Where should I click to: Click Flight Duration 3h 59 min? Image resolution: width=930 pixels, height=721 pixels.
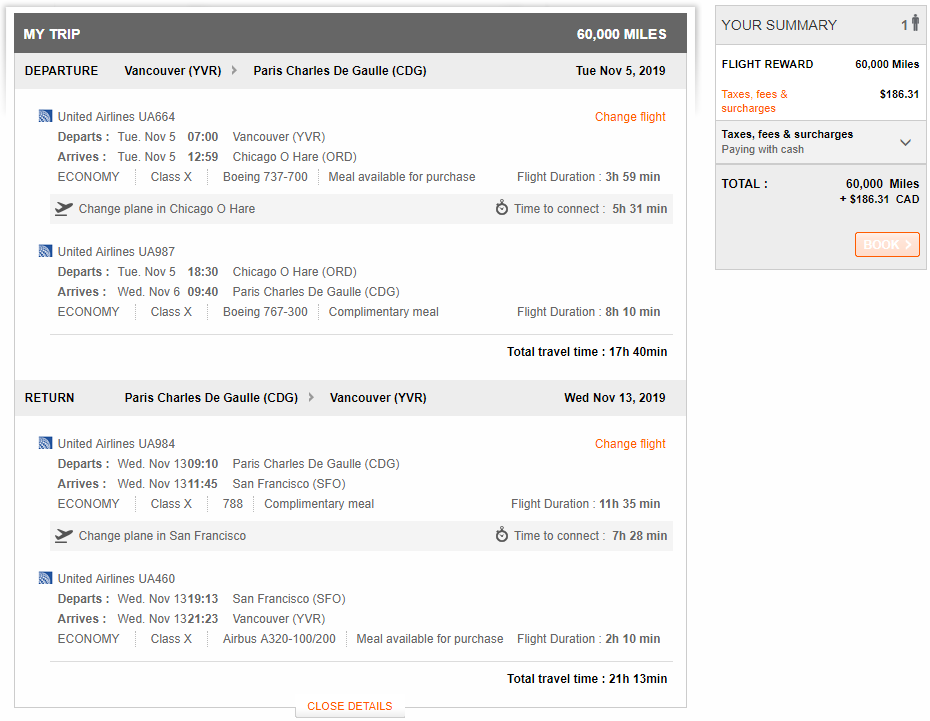[x=588, y=177]
